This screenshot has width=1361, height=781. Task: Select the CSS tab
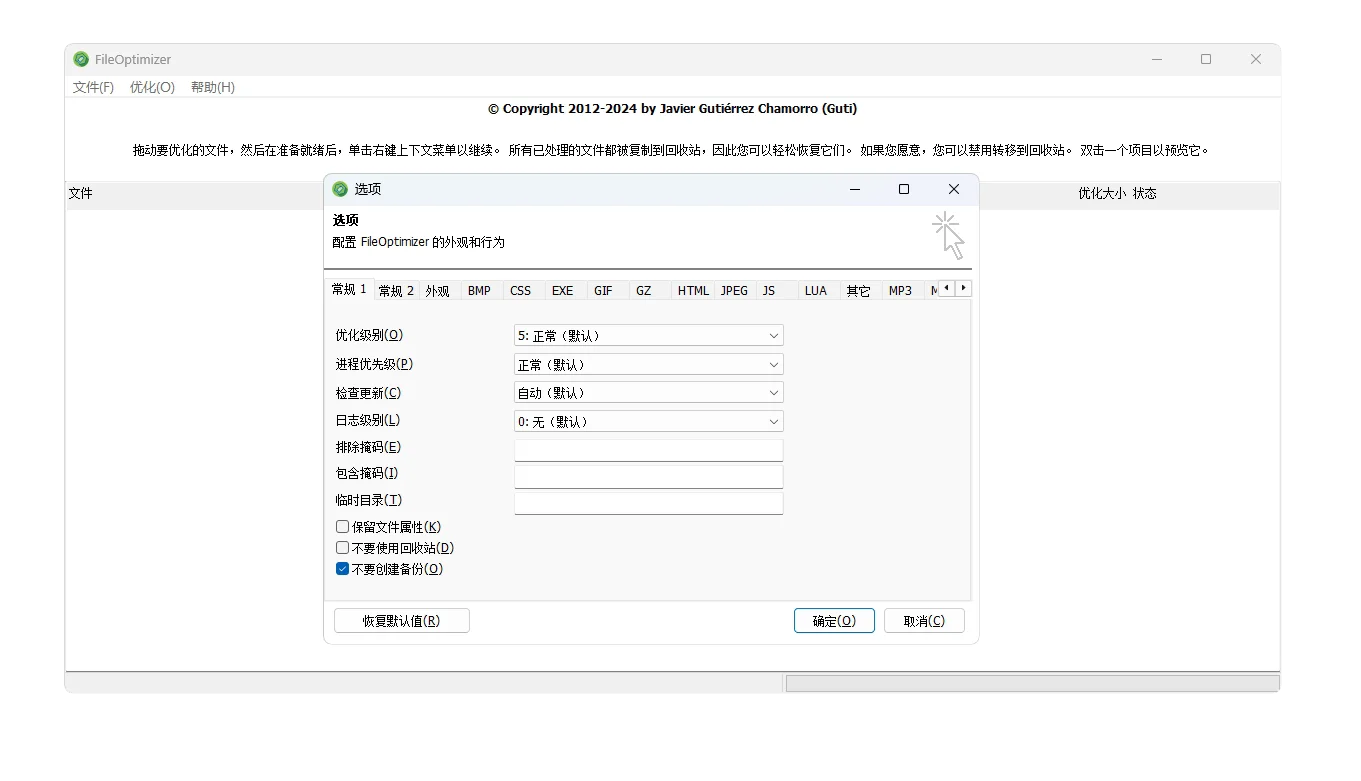[521, 291]
